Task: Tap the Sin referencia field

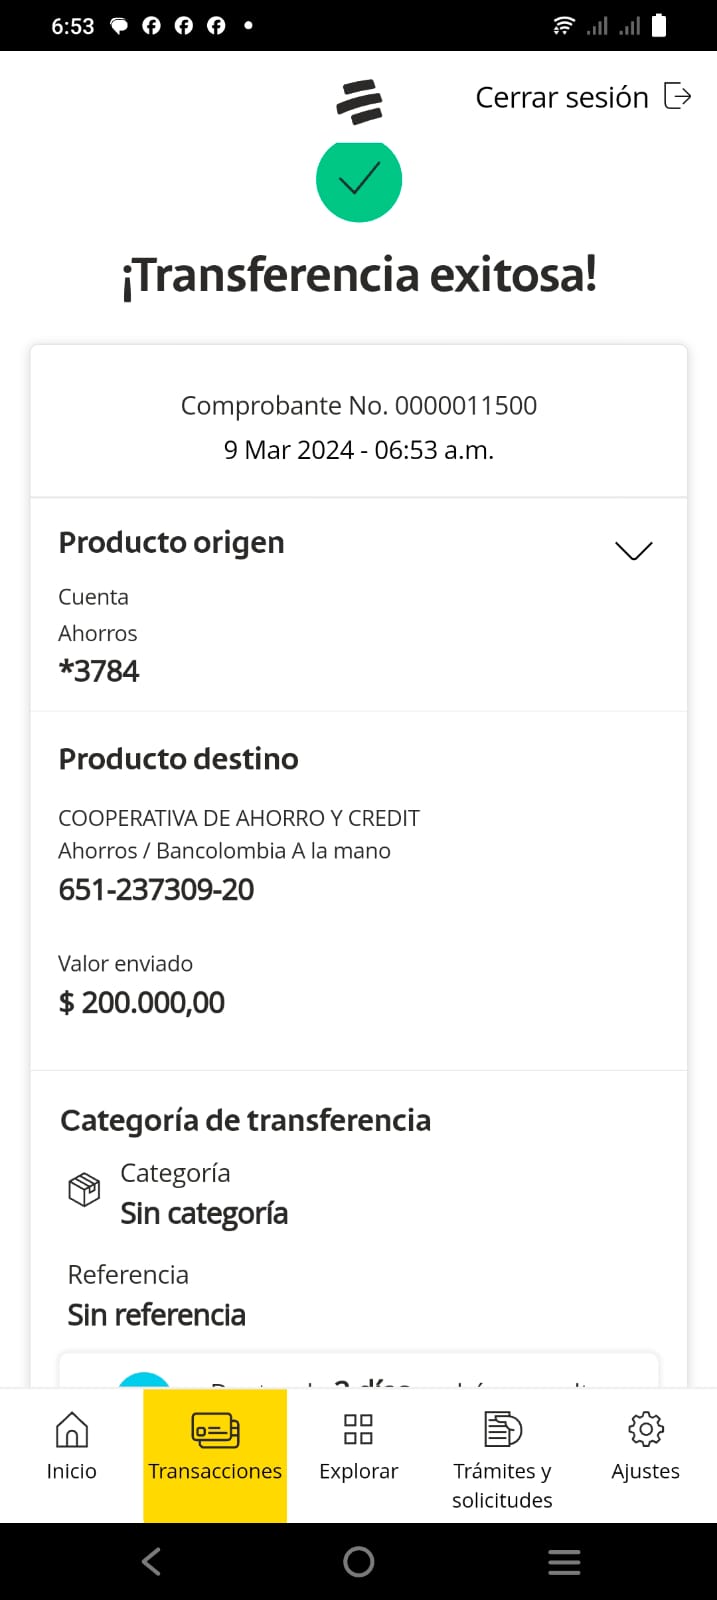Action: [x=156, y=1314]
